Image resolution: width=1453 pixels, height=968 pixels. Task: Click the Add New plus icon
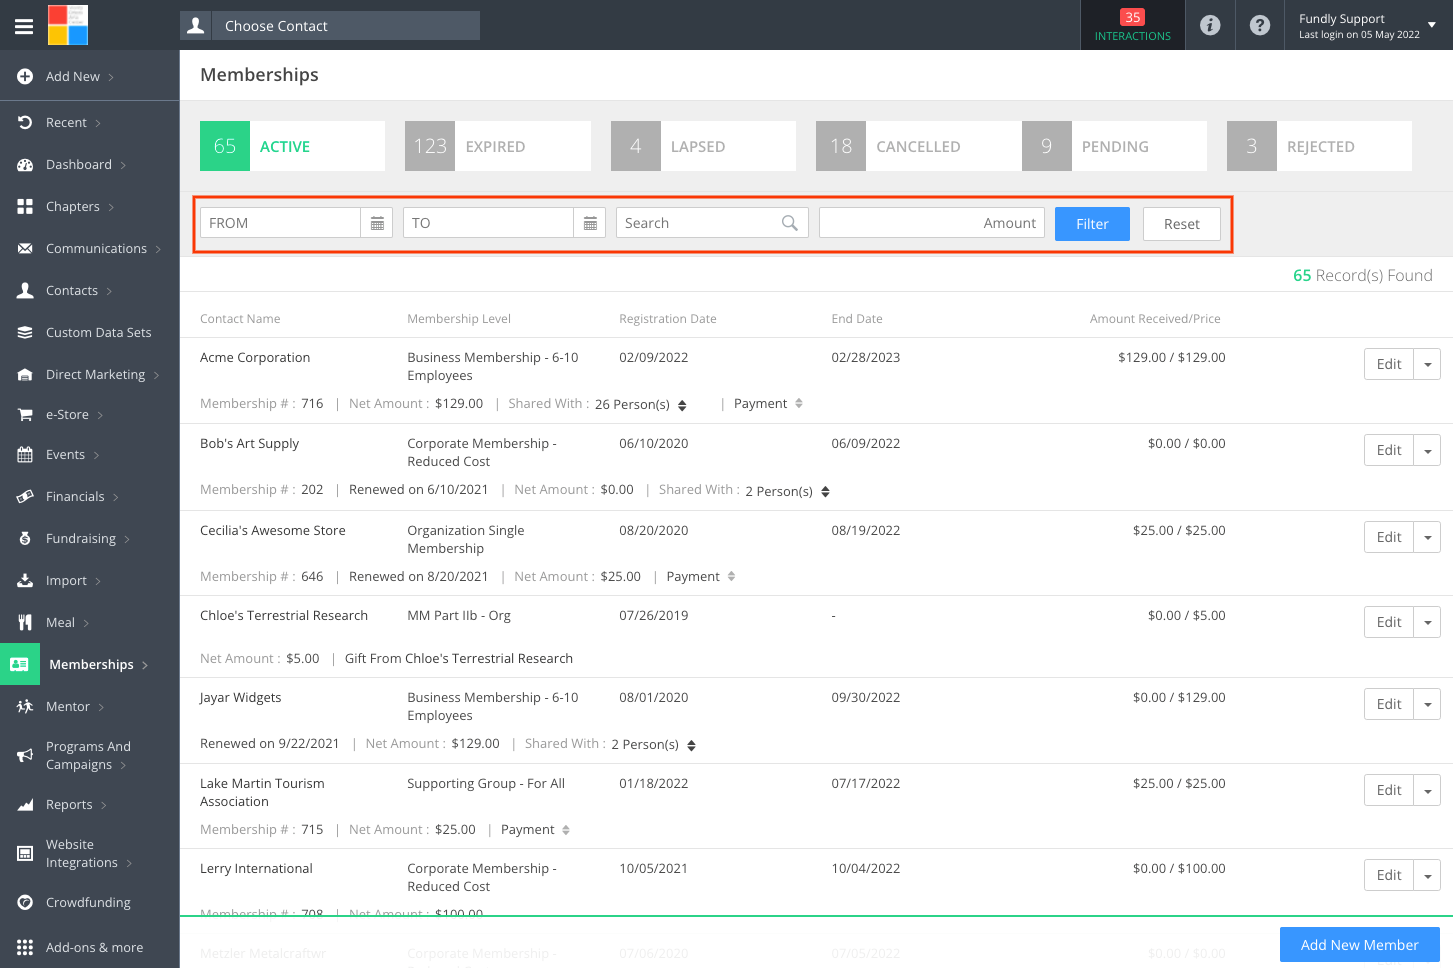tap(25, 76)
